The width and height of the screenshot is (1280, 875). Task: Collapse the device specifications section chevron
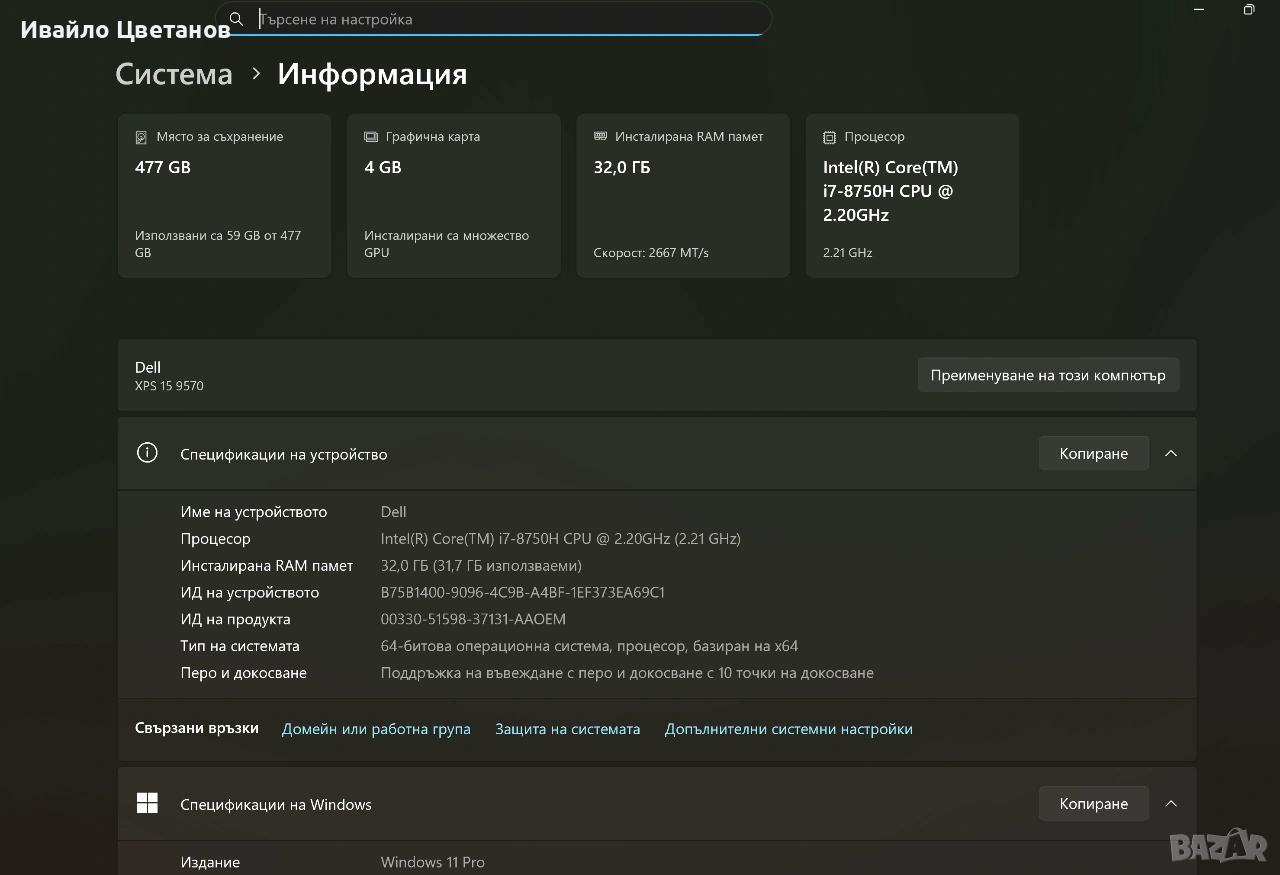click(x=1171, y=453)
